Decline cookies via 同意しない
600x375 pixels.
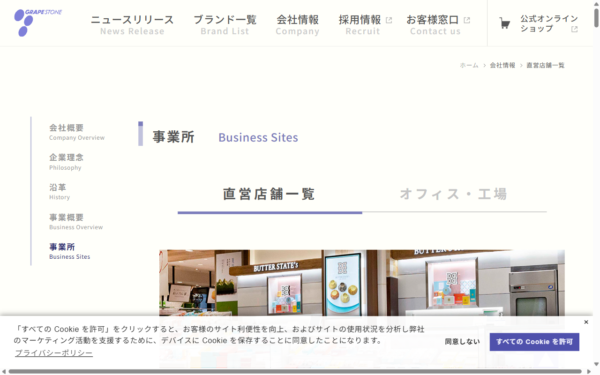pyautogui.click(x=462, y=342)
